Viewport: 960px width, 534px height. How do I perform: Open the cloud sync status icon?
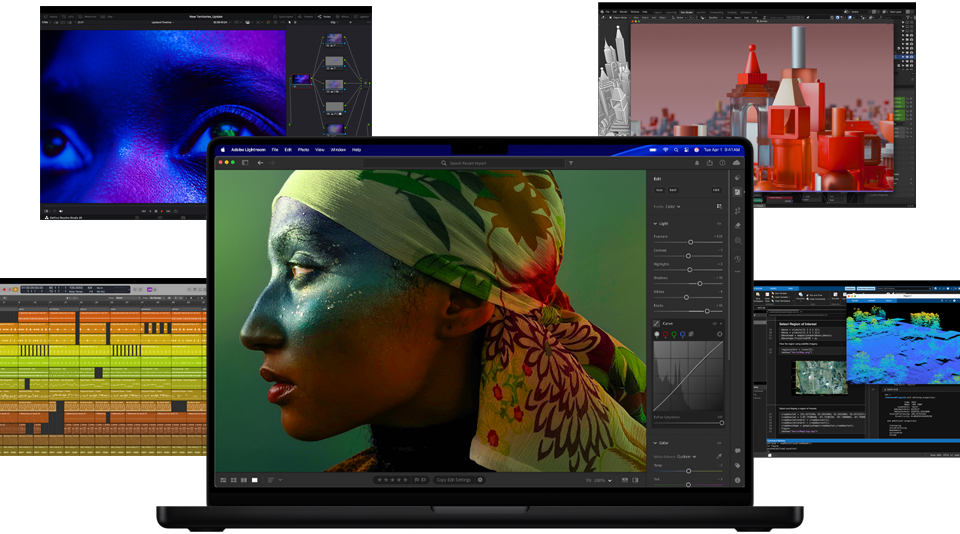[737, 162]
